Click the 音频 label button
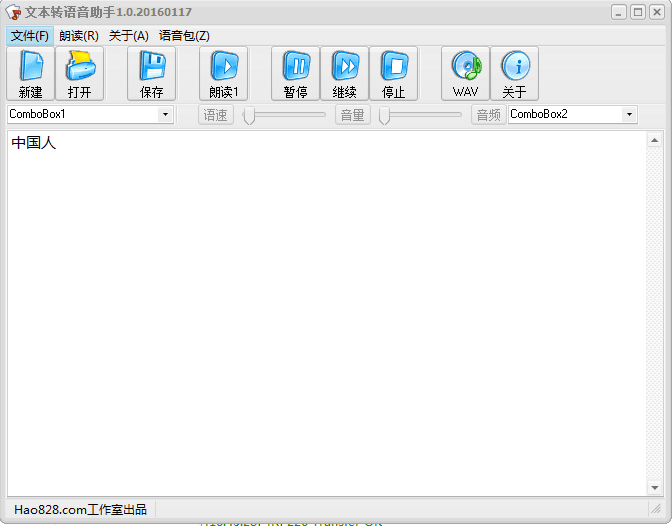Image resolution: width=672 pixels, height=526 pixels. point(488,115)
